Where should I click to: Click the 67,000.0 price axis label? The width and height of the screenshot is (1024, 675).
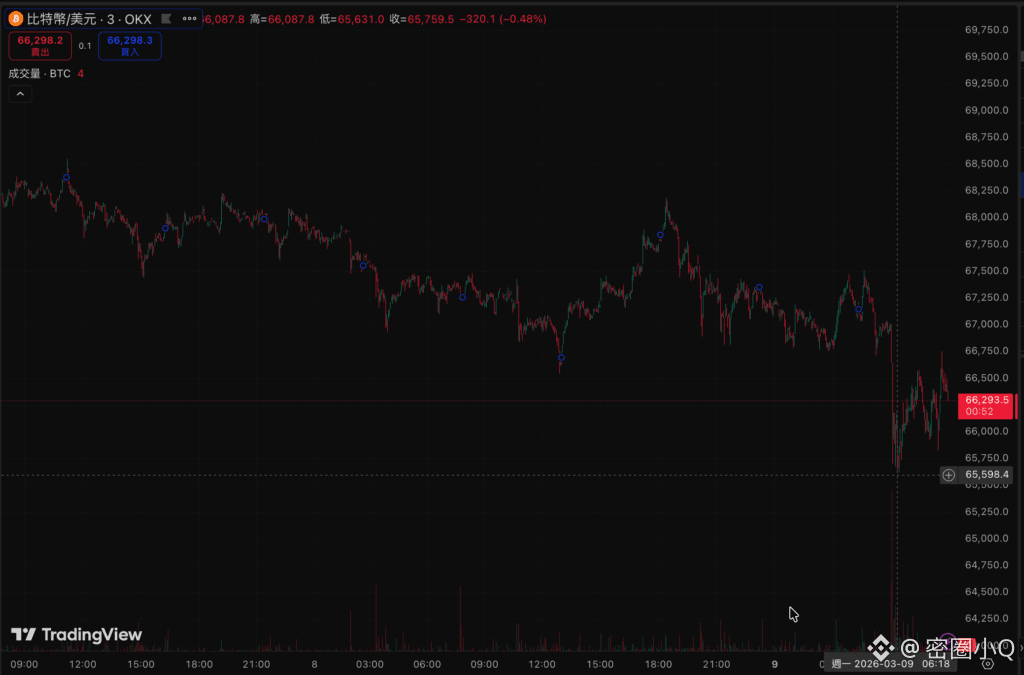point(986,324)
